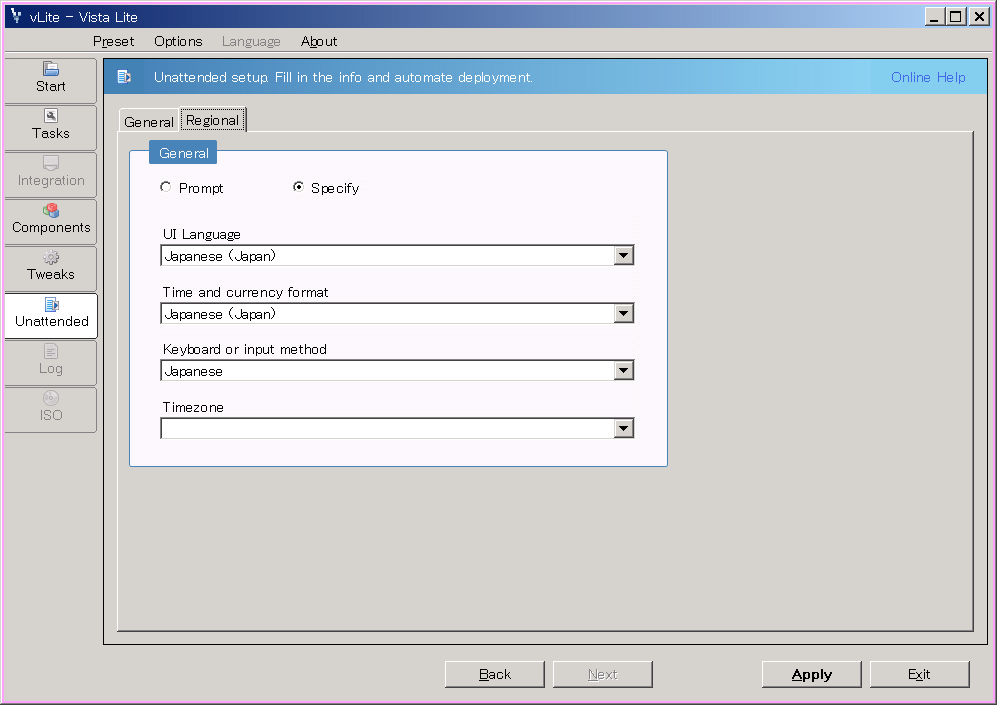This screenshot has width=997, height=705.
Task: Switch to the General tab
Action: (x=149, y=122)
